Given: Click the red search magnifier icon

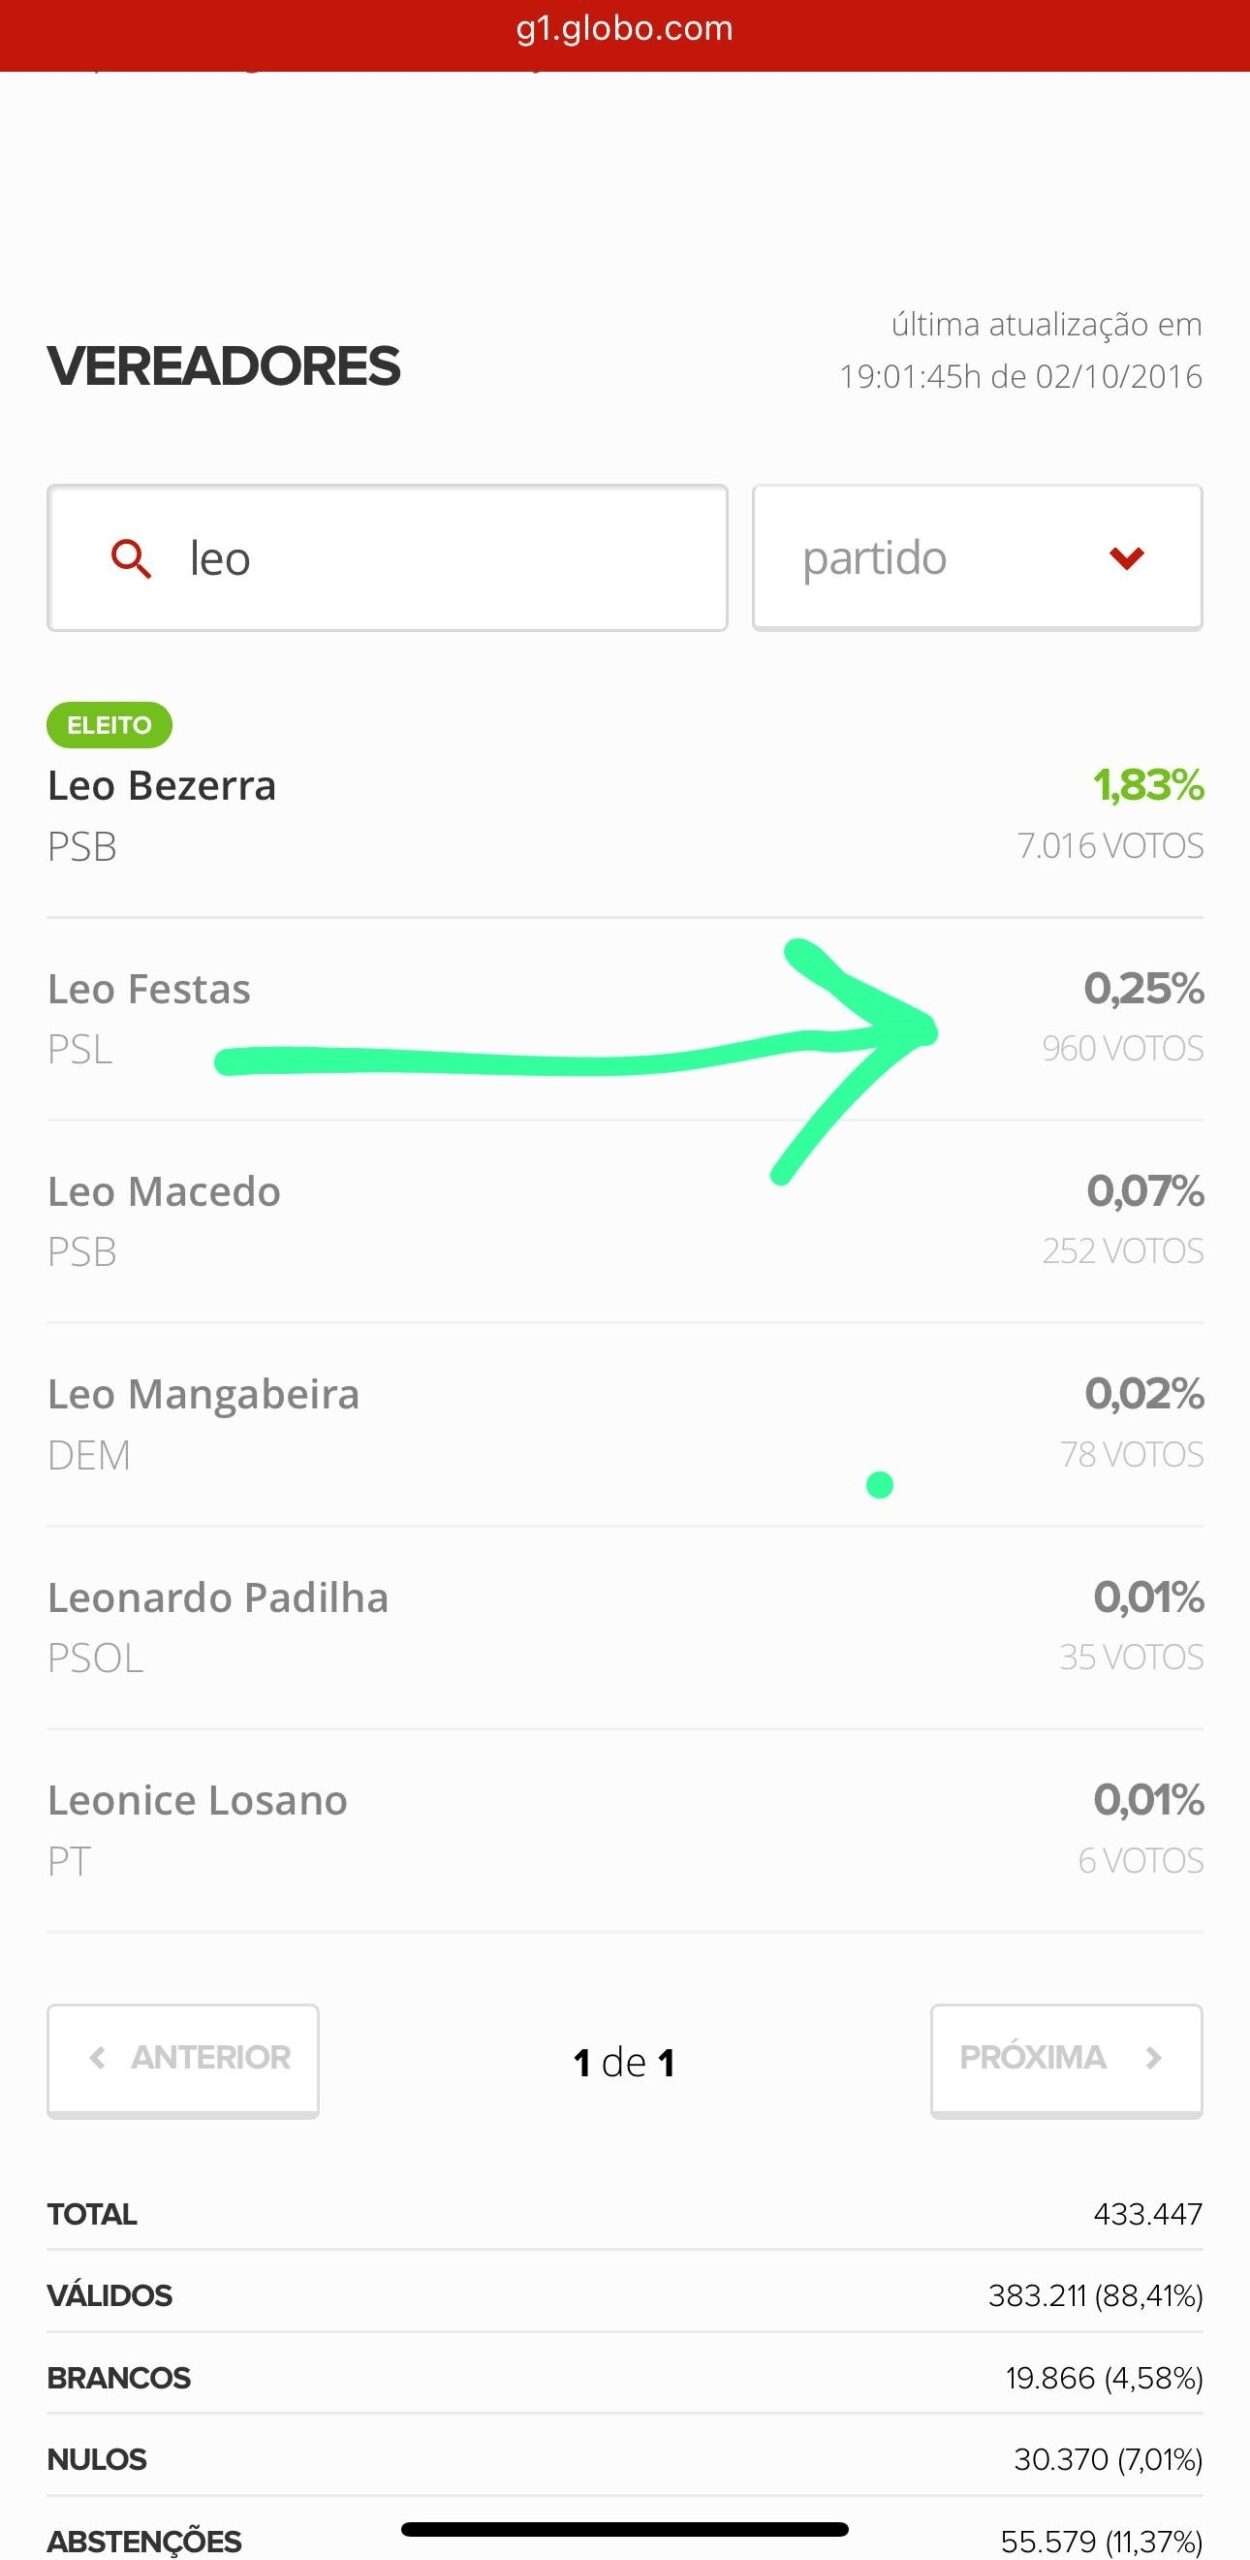Looking at the screenshot, I should (x=130, y=558).
